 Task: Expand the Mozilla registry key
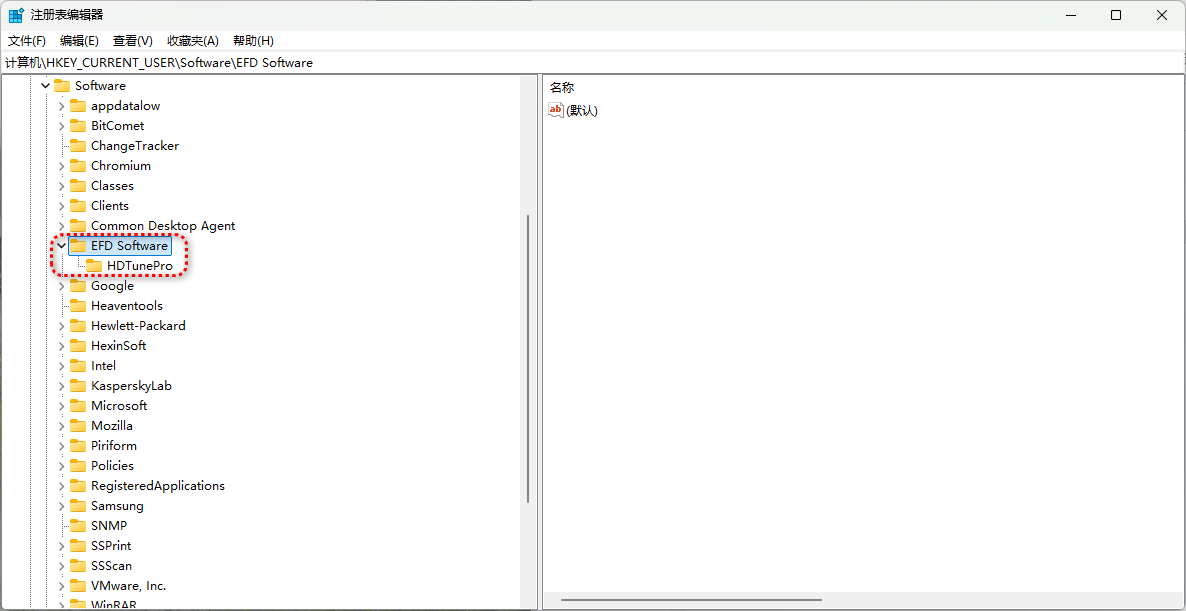[x=62, y=426]
